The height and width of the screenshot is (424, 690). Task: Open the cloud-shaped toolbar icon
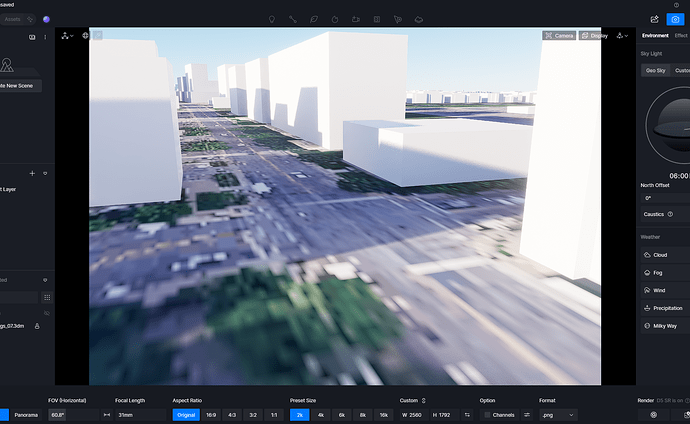419,19
